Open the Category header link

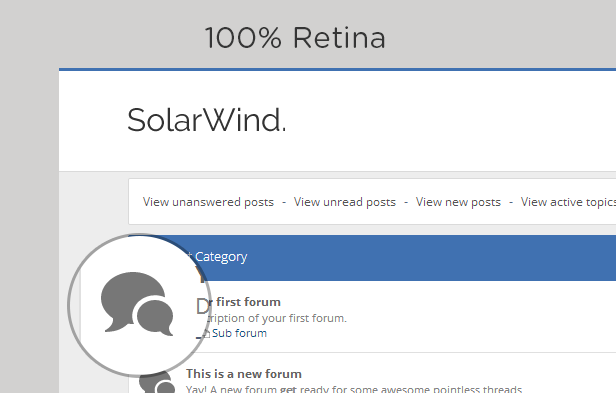221,257
